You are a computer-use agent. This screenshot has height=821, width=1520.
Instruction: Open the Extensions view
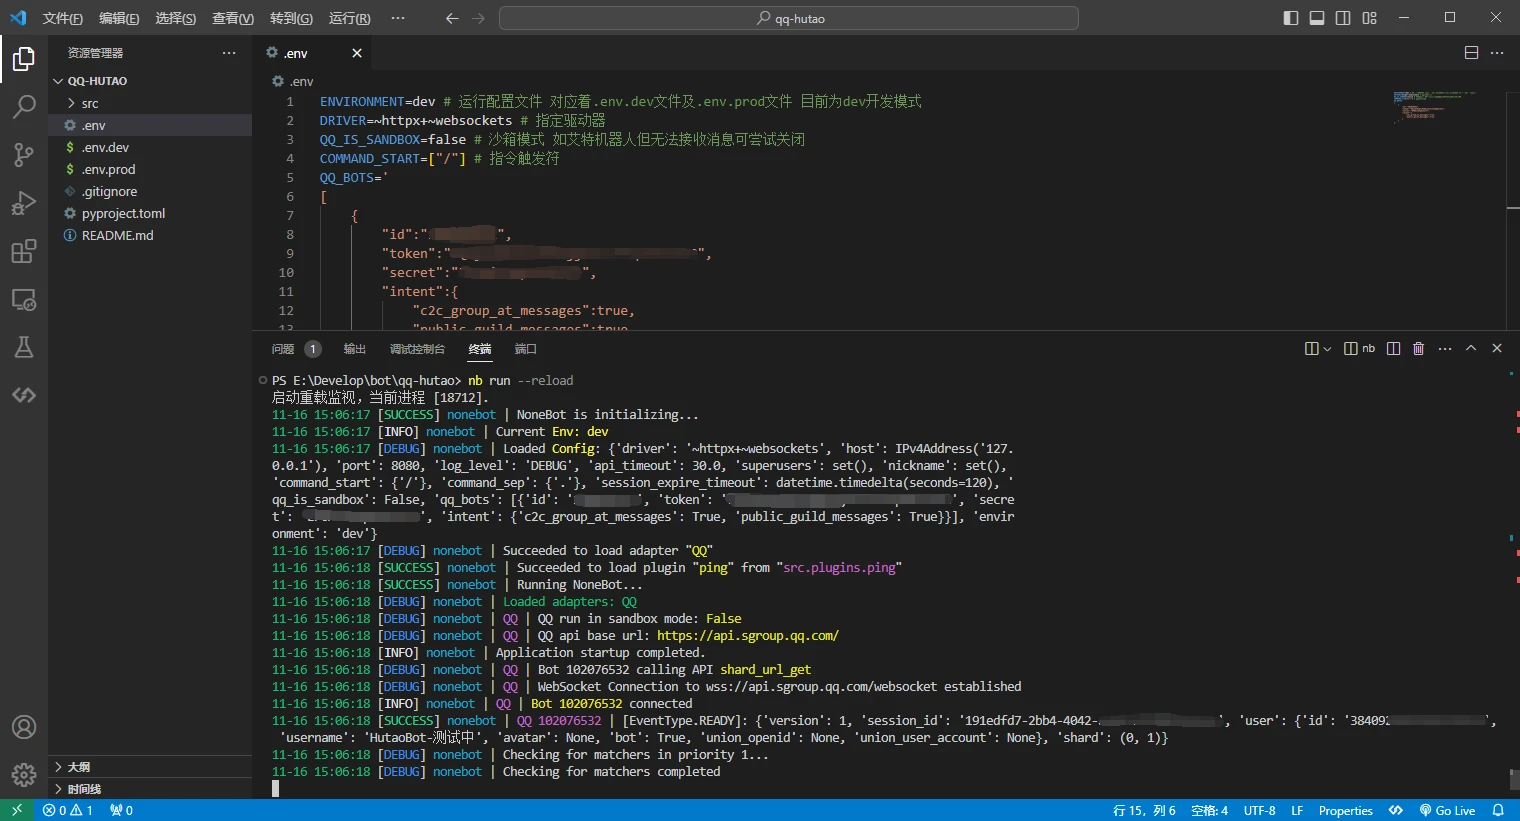[24, 251]
